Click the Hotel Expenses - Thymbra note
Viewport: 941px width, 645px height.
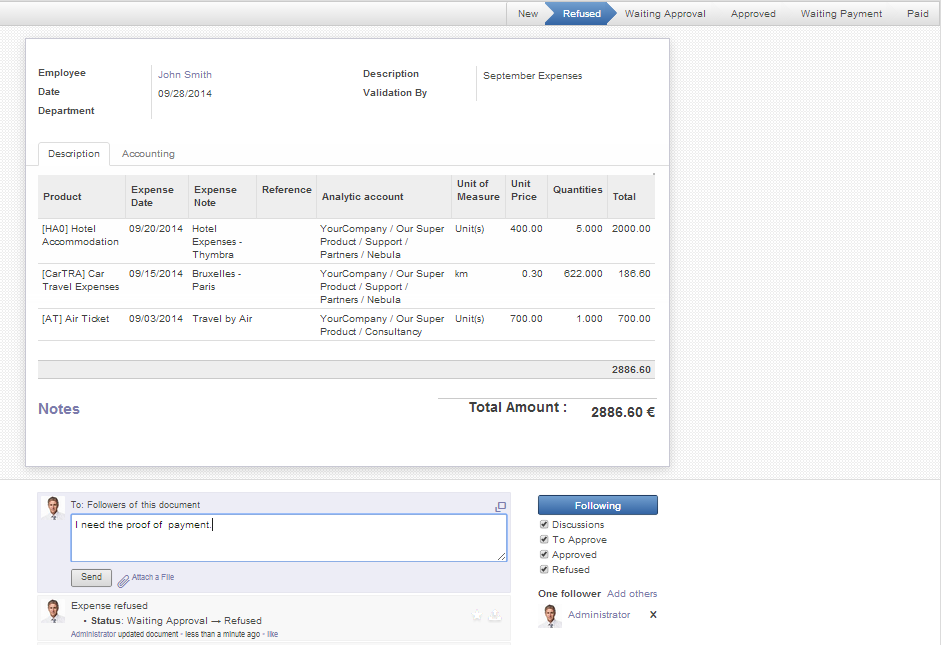[x=217, y=242]
